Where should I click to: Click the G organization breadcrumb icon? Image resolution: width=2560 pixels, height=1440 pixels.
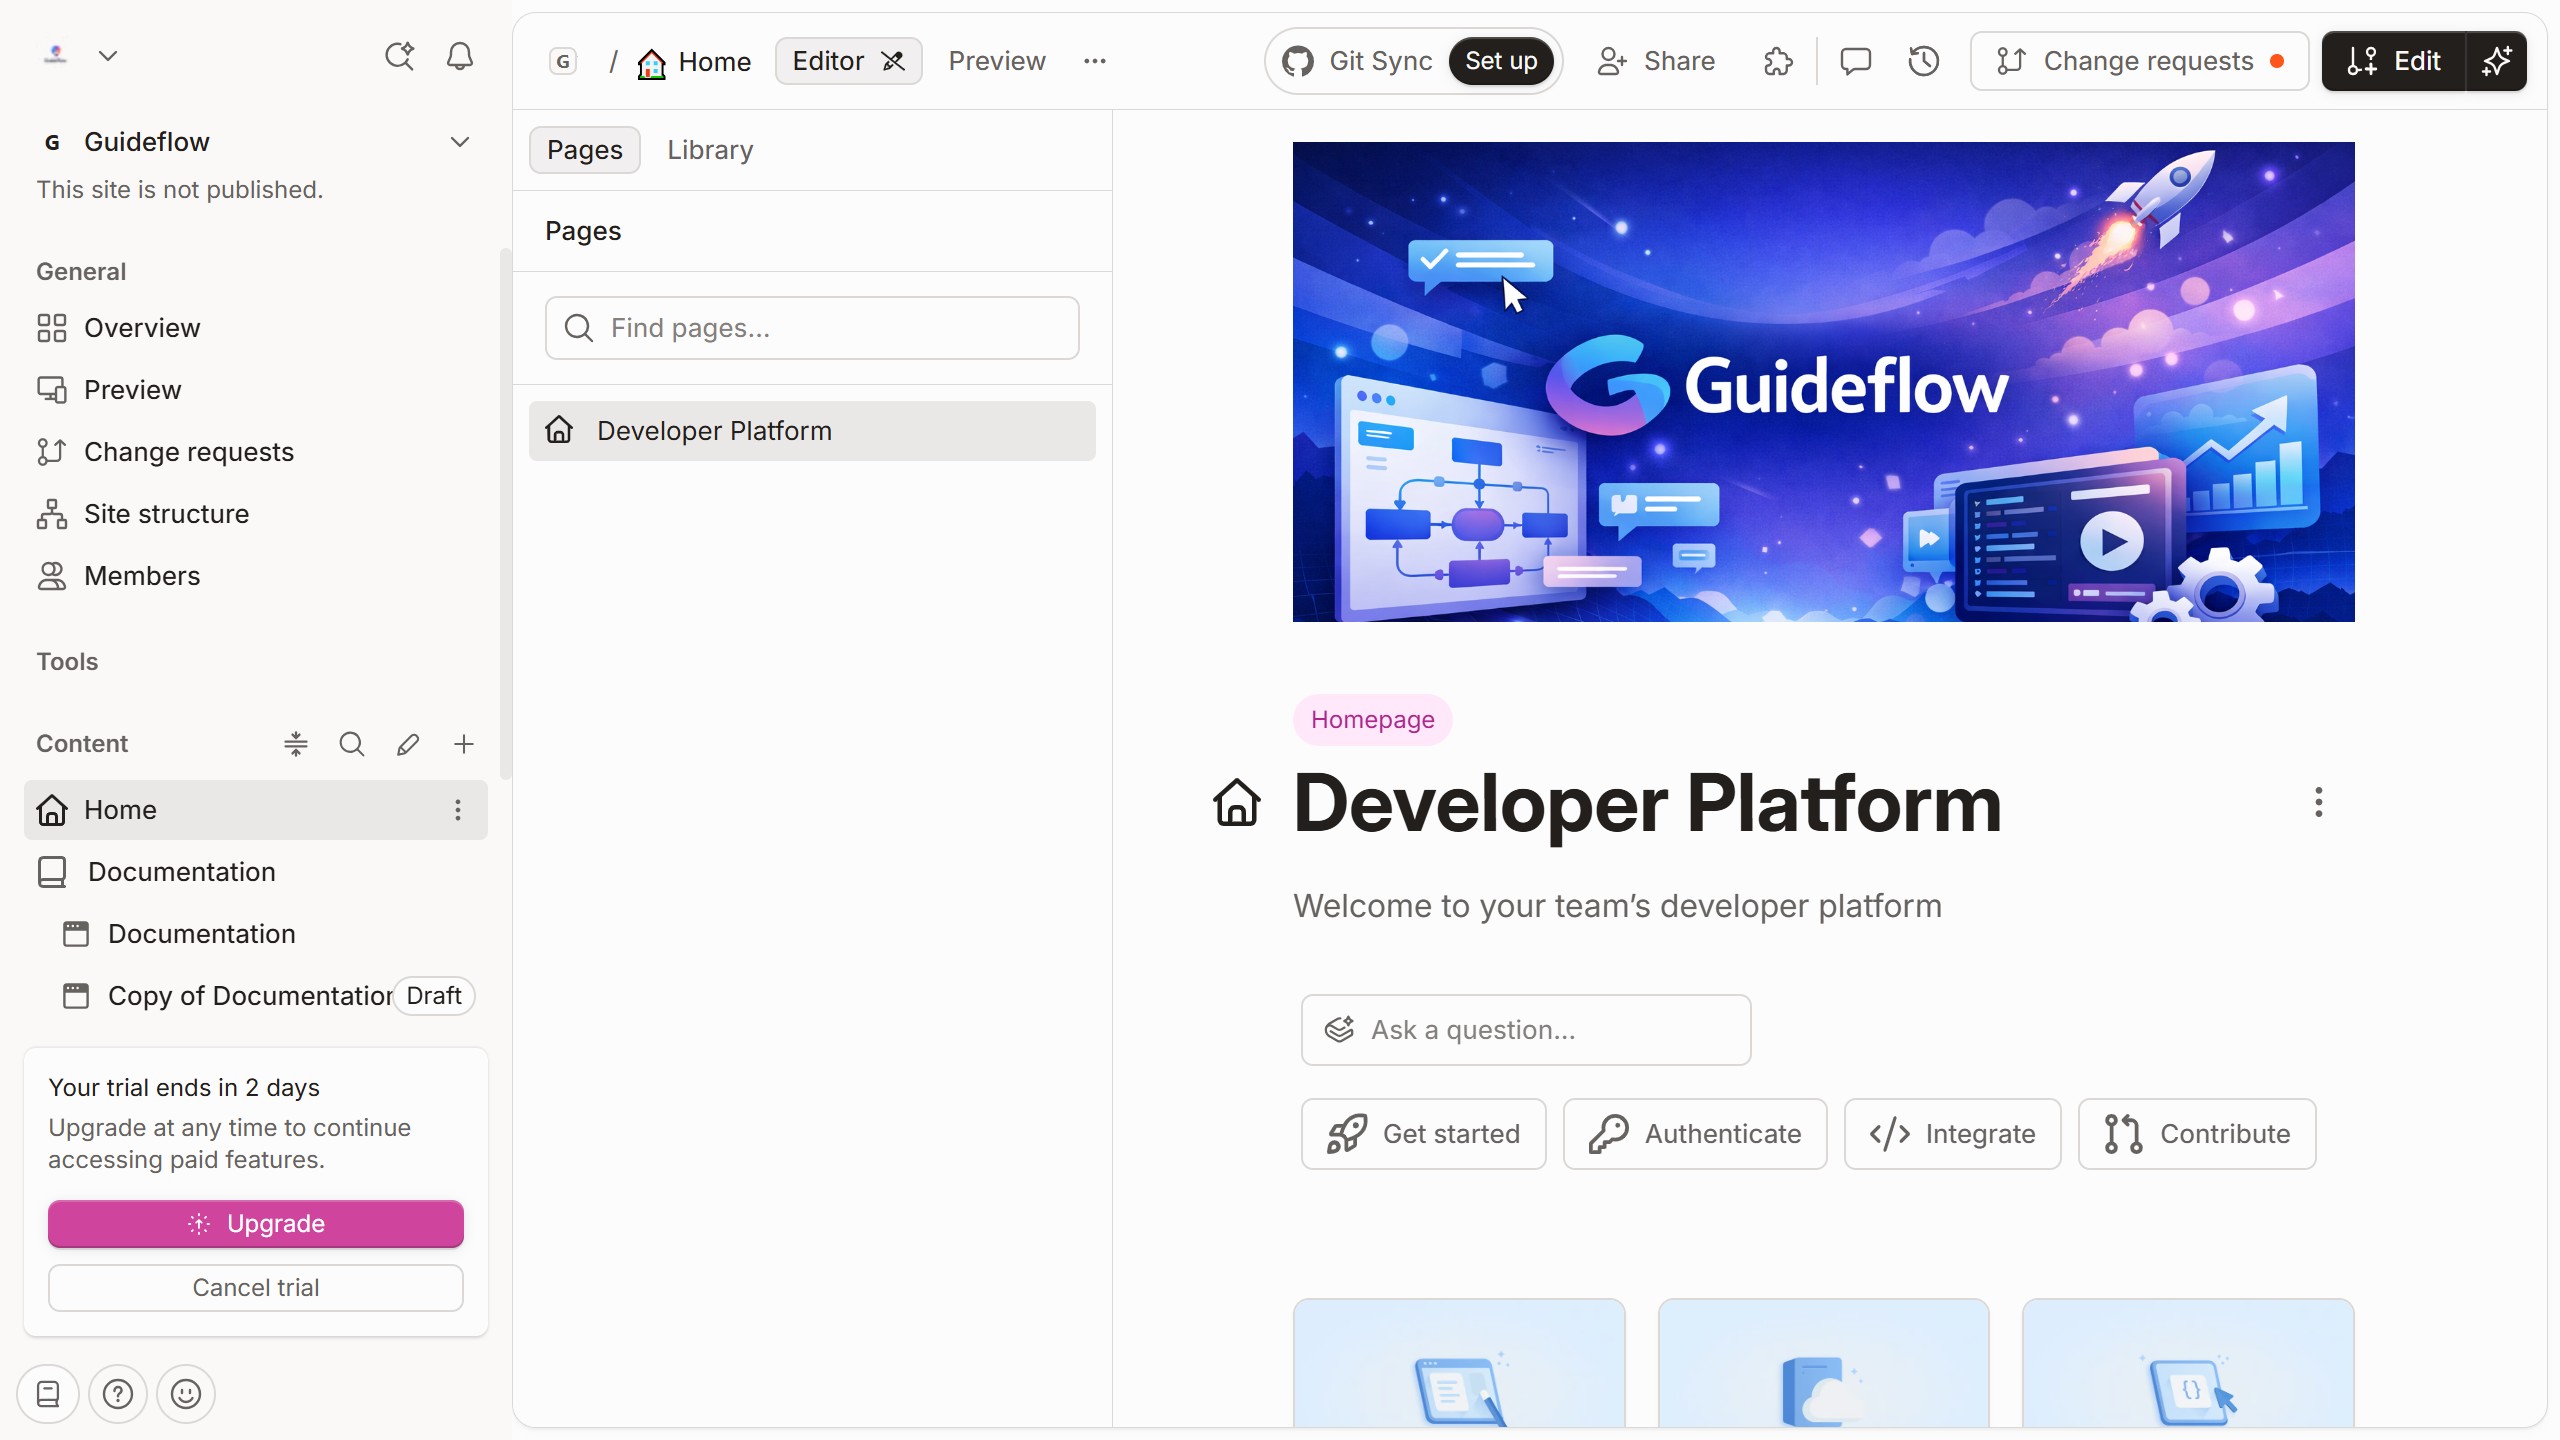coord(563,62)
